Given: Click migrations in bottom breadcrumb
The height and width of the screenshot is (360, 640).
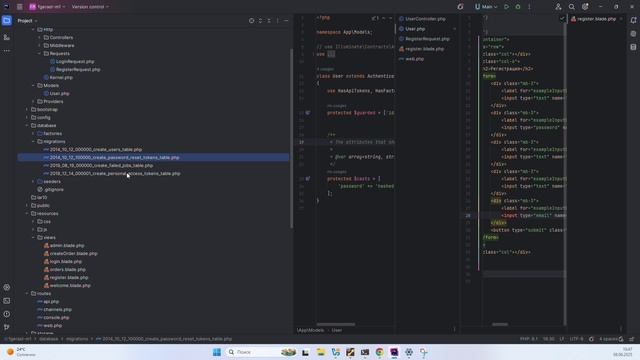Looking at the screenshot, I should (x=77, y=339).
